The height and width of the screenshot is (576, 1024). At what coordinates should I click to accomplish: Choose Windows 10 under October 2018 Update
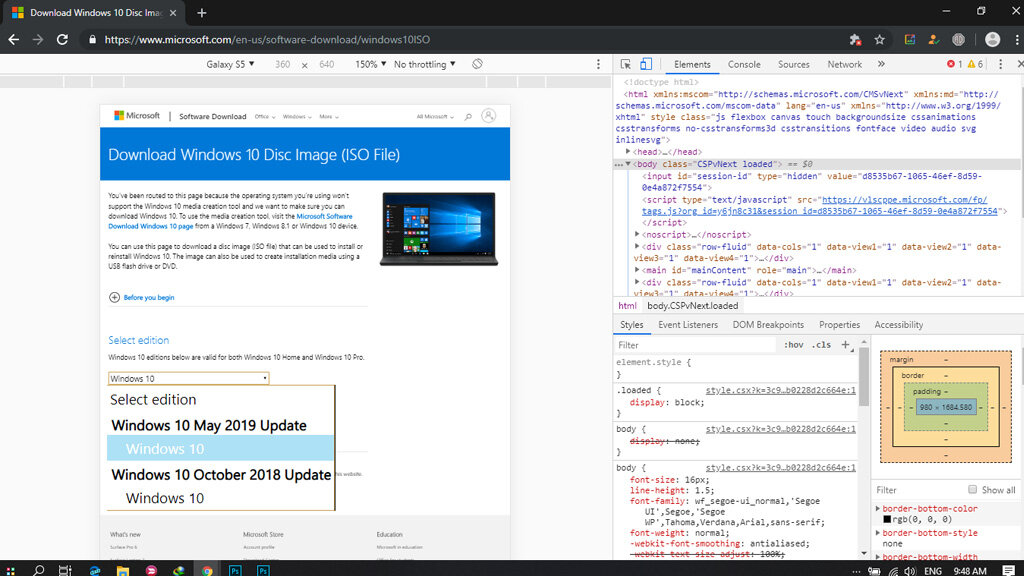221,498
